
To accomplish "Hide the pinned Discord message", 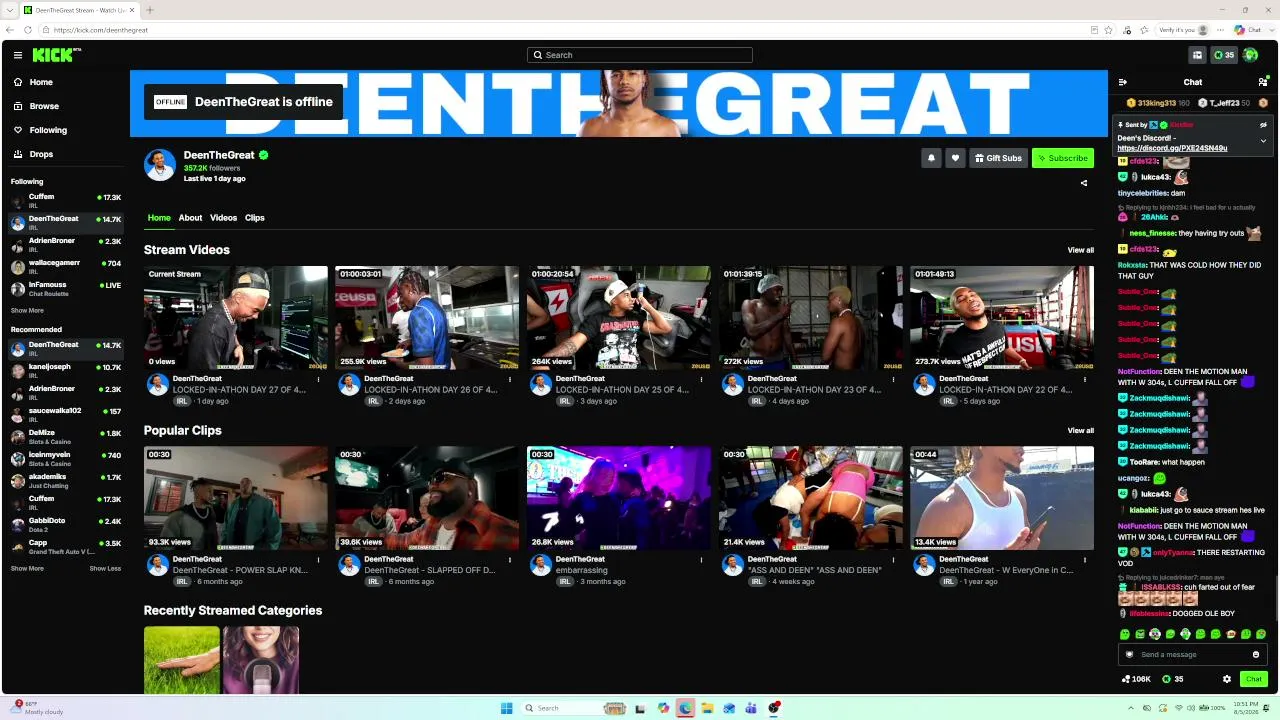I will pos(1263,125).
